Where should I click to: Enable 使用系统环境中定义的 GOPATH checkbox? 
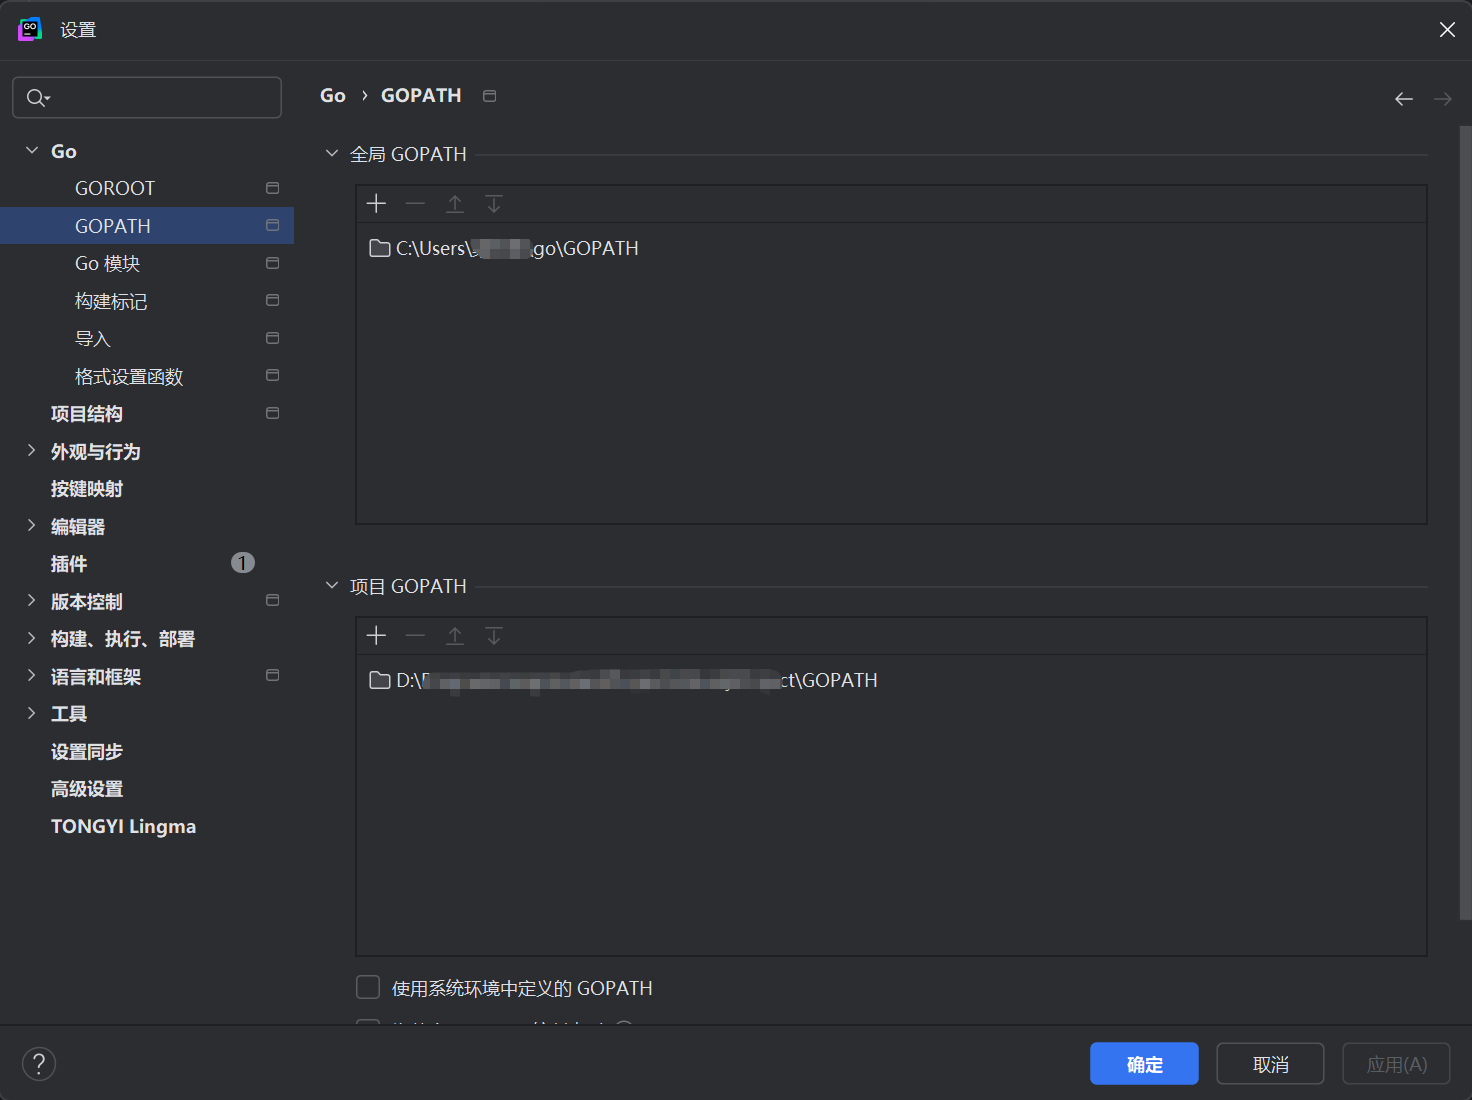pos(368,988)
